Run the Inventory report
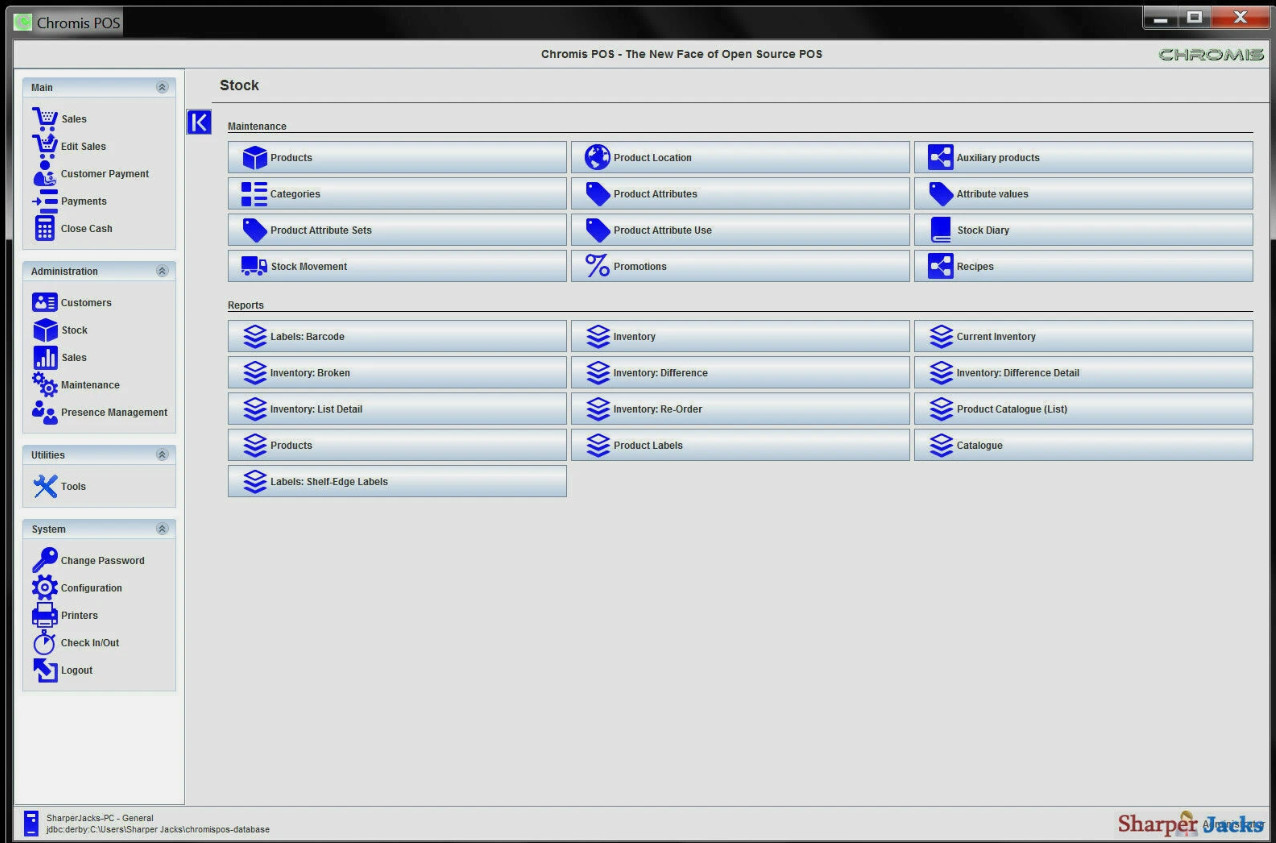The height and width of the screenshot is (843, 1276). point(741,337)
